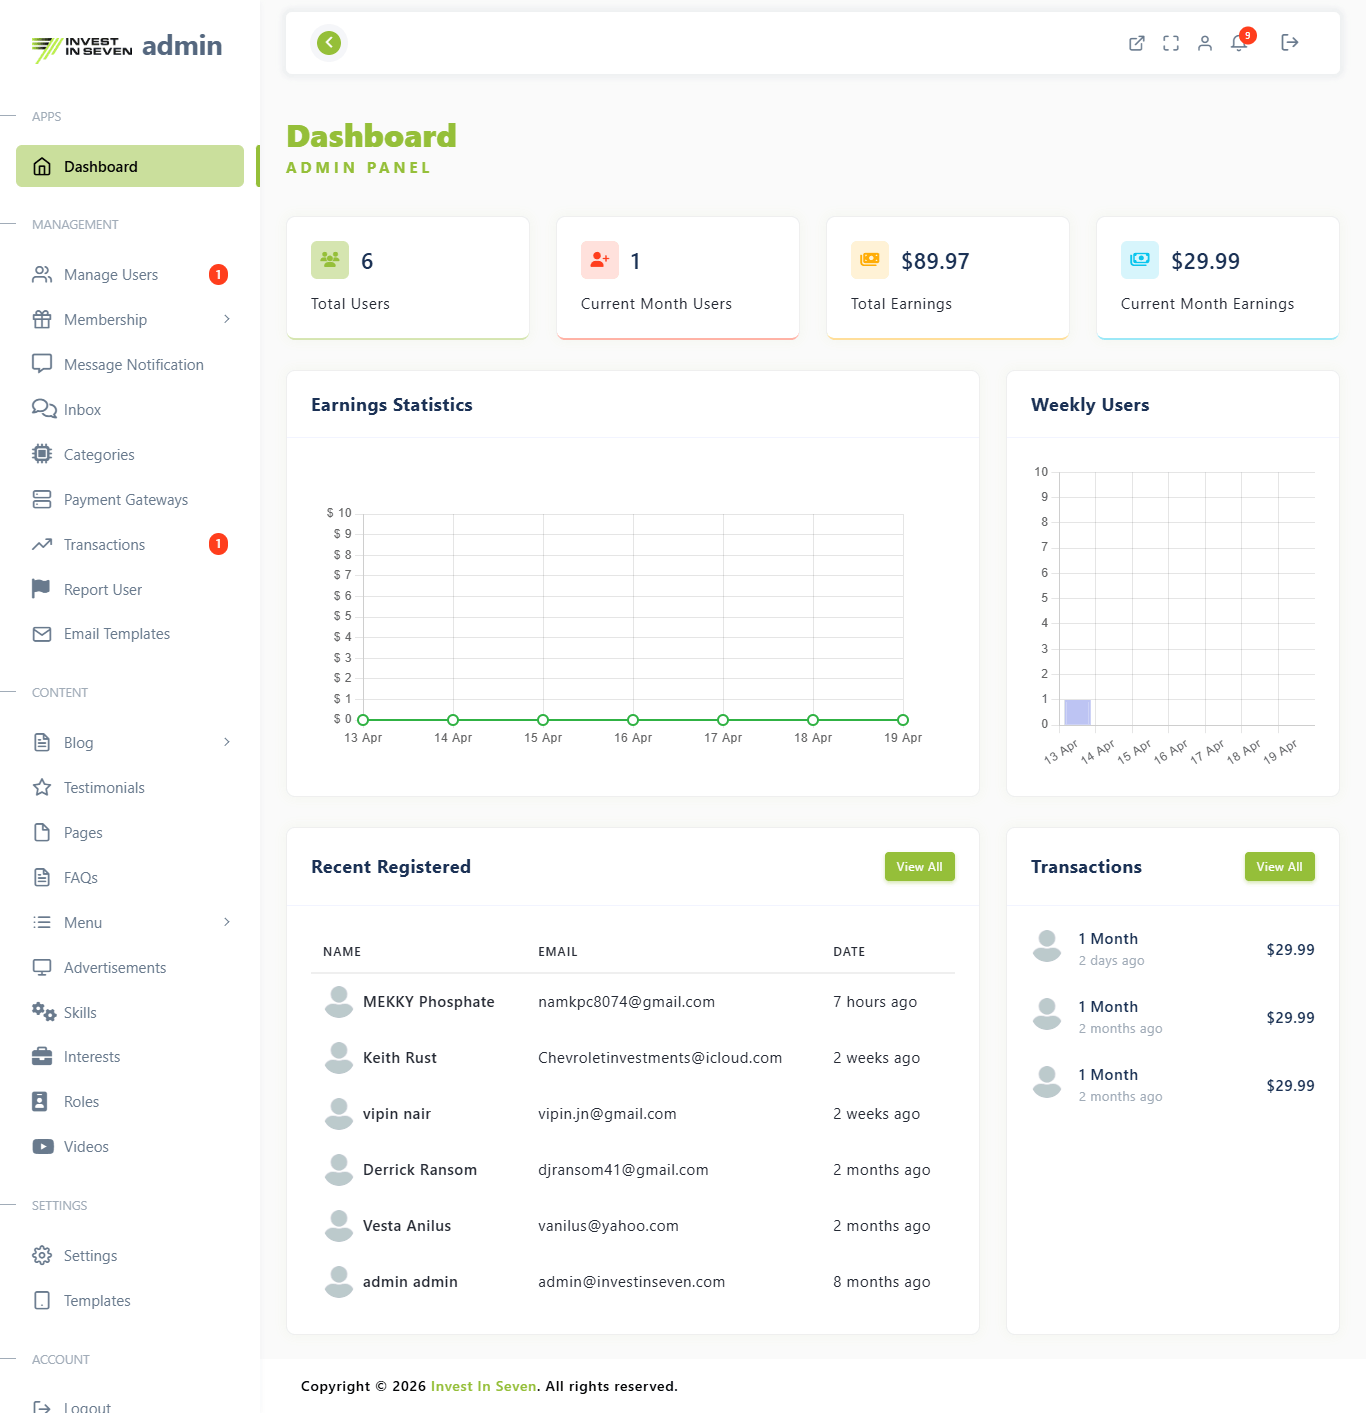Viewport: 1366px width, 1413px height.
Task: Toggle fullscreen mode icon
Action: [x=1171, y=43]
